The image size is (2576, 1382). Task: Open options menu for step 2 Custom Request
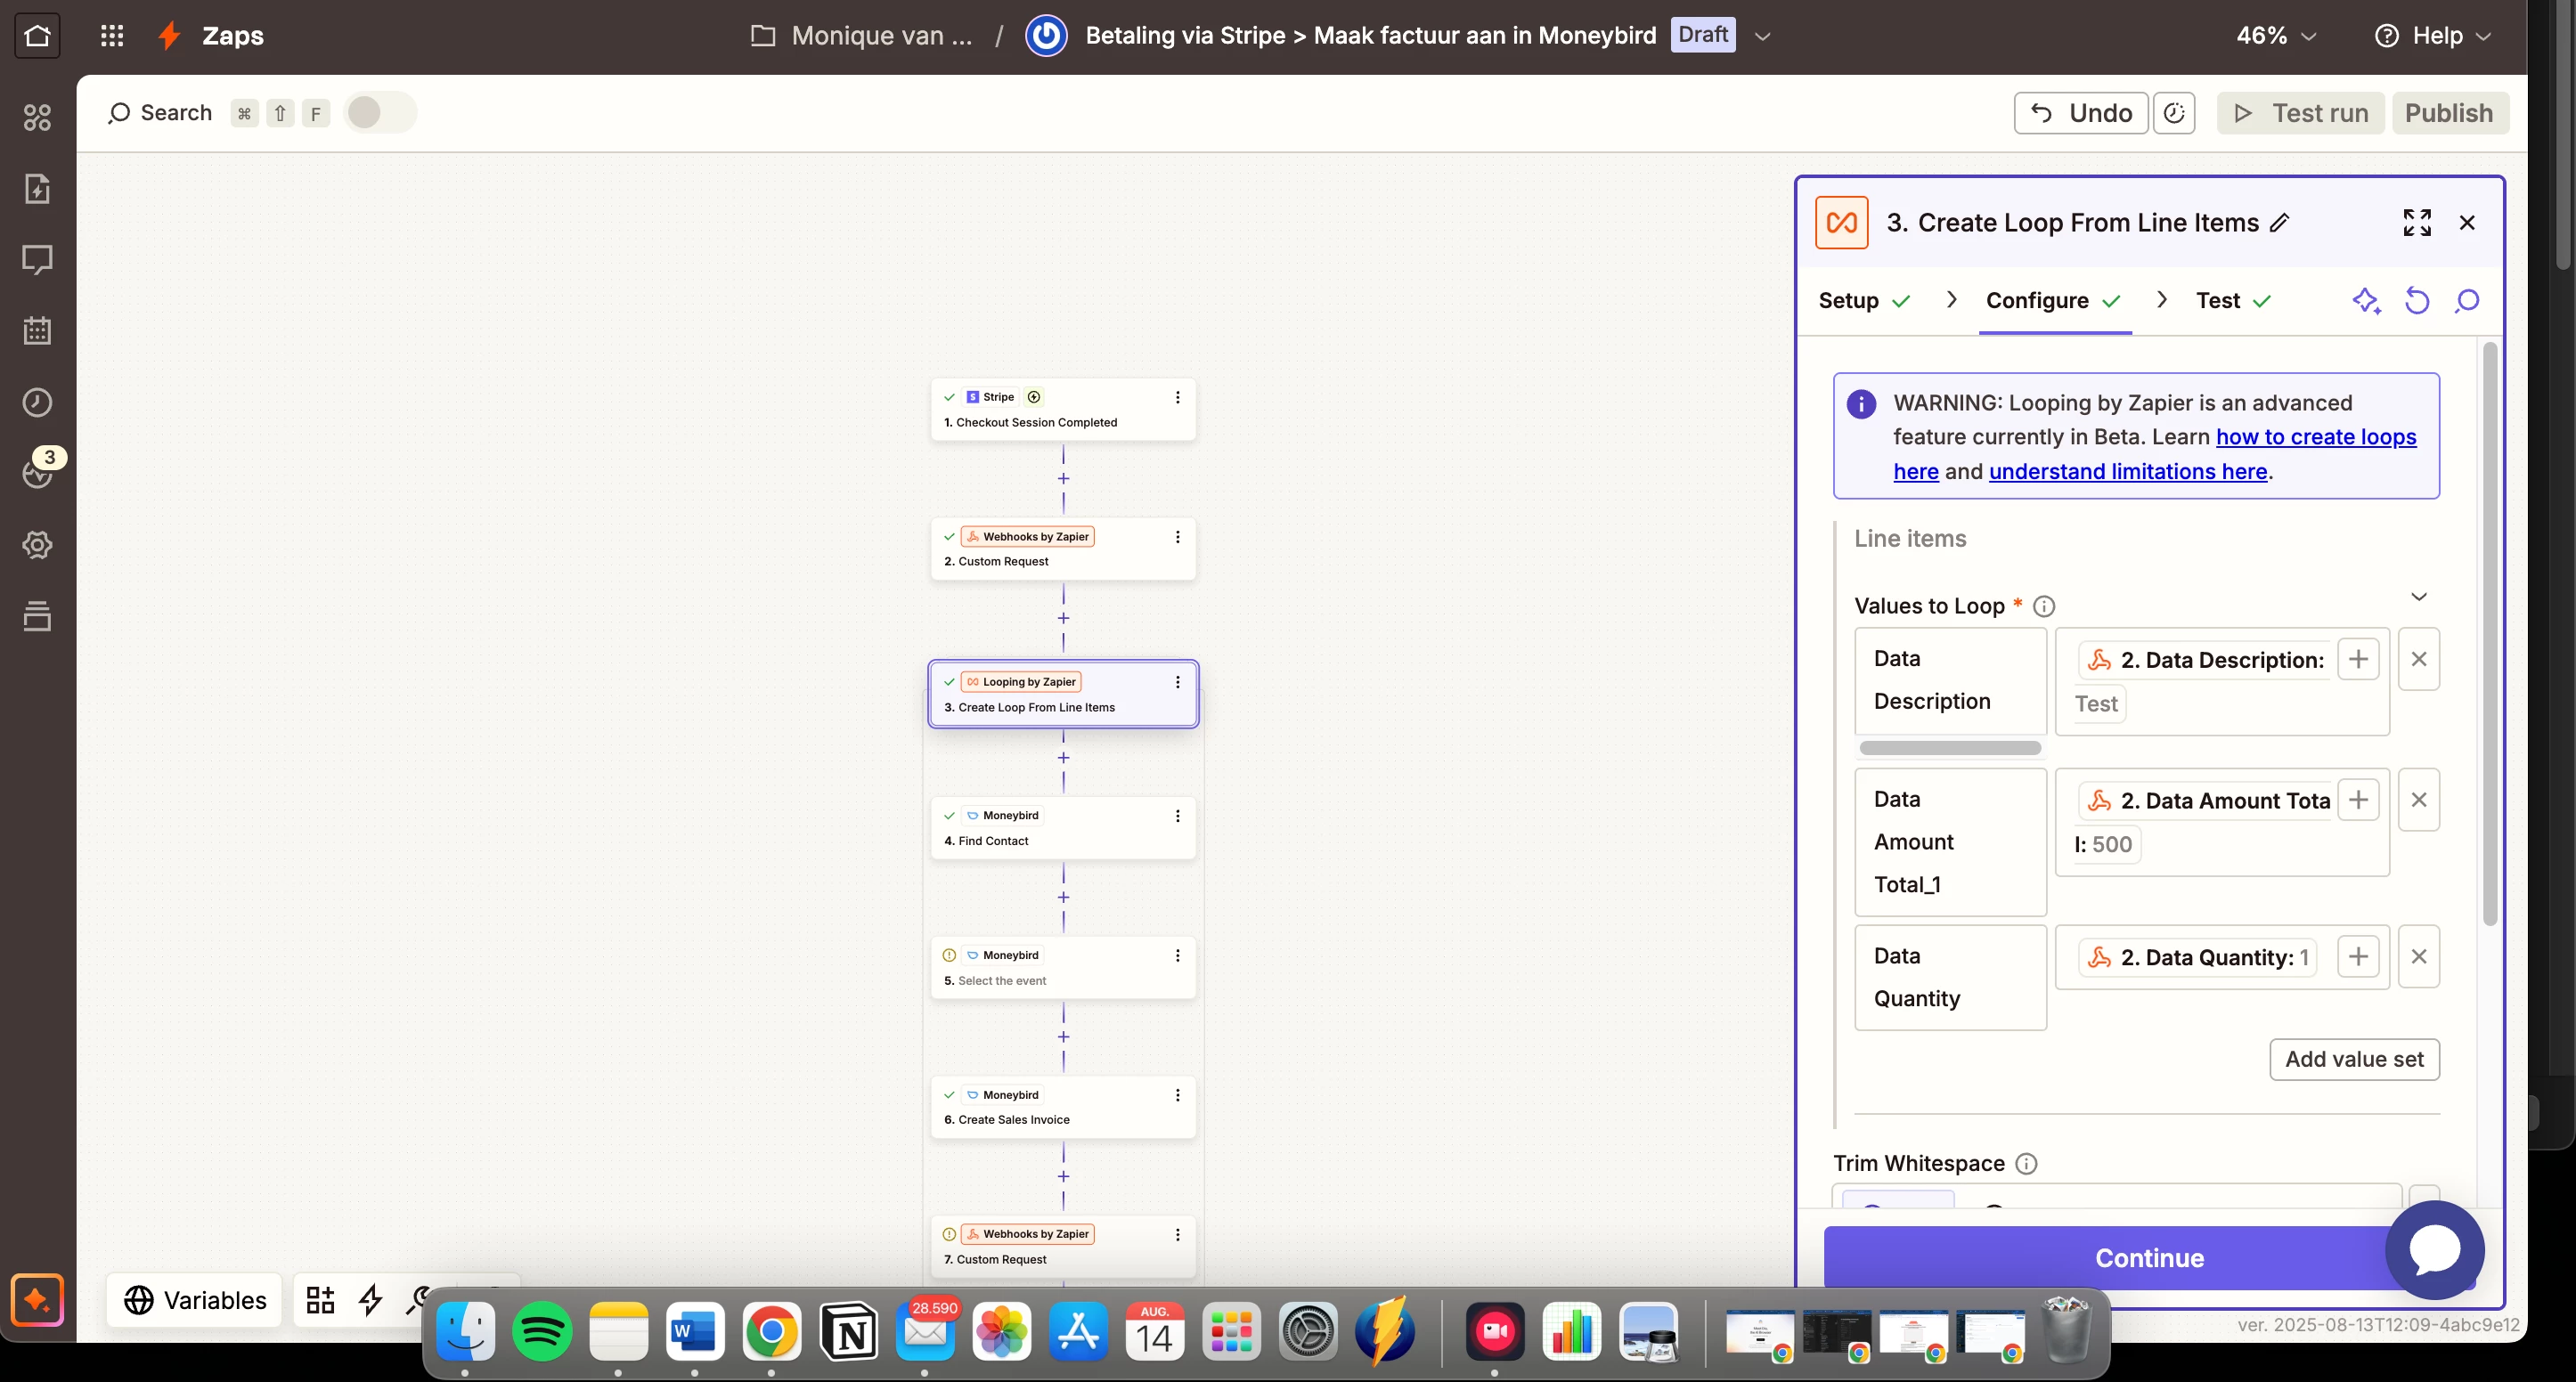(1177, 537)
